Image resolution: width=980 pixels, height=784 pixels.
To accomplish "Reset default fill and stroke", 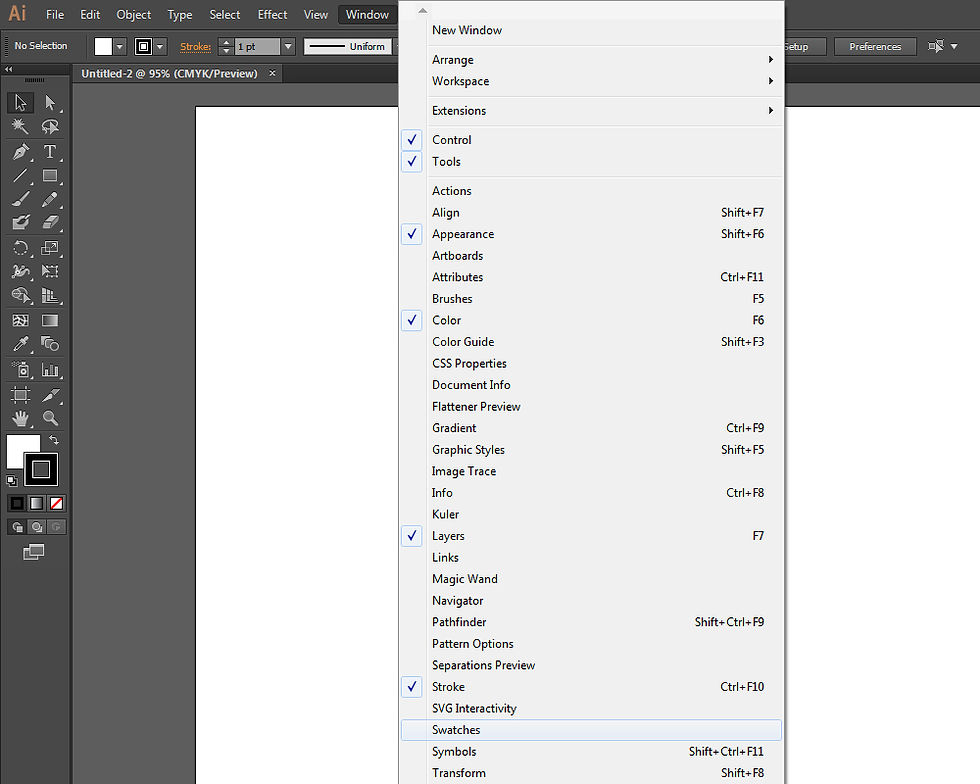I will [x=11, y=481].
